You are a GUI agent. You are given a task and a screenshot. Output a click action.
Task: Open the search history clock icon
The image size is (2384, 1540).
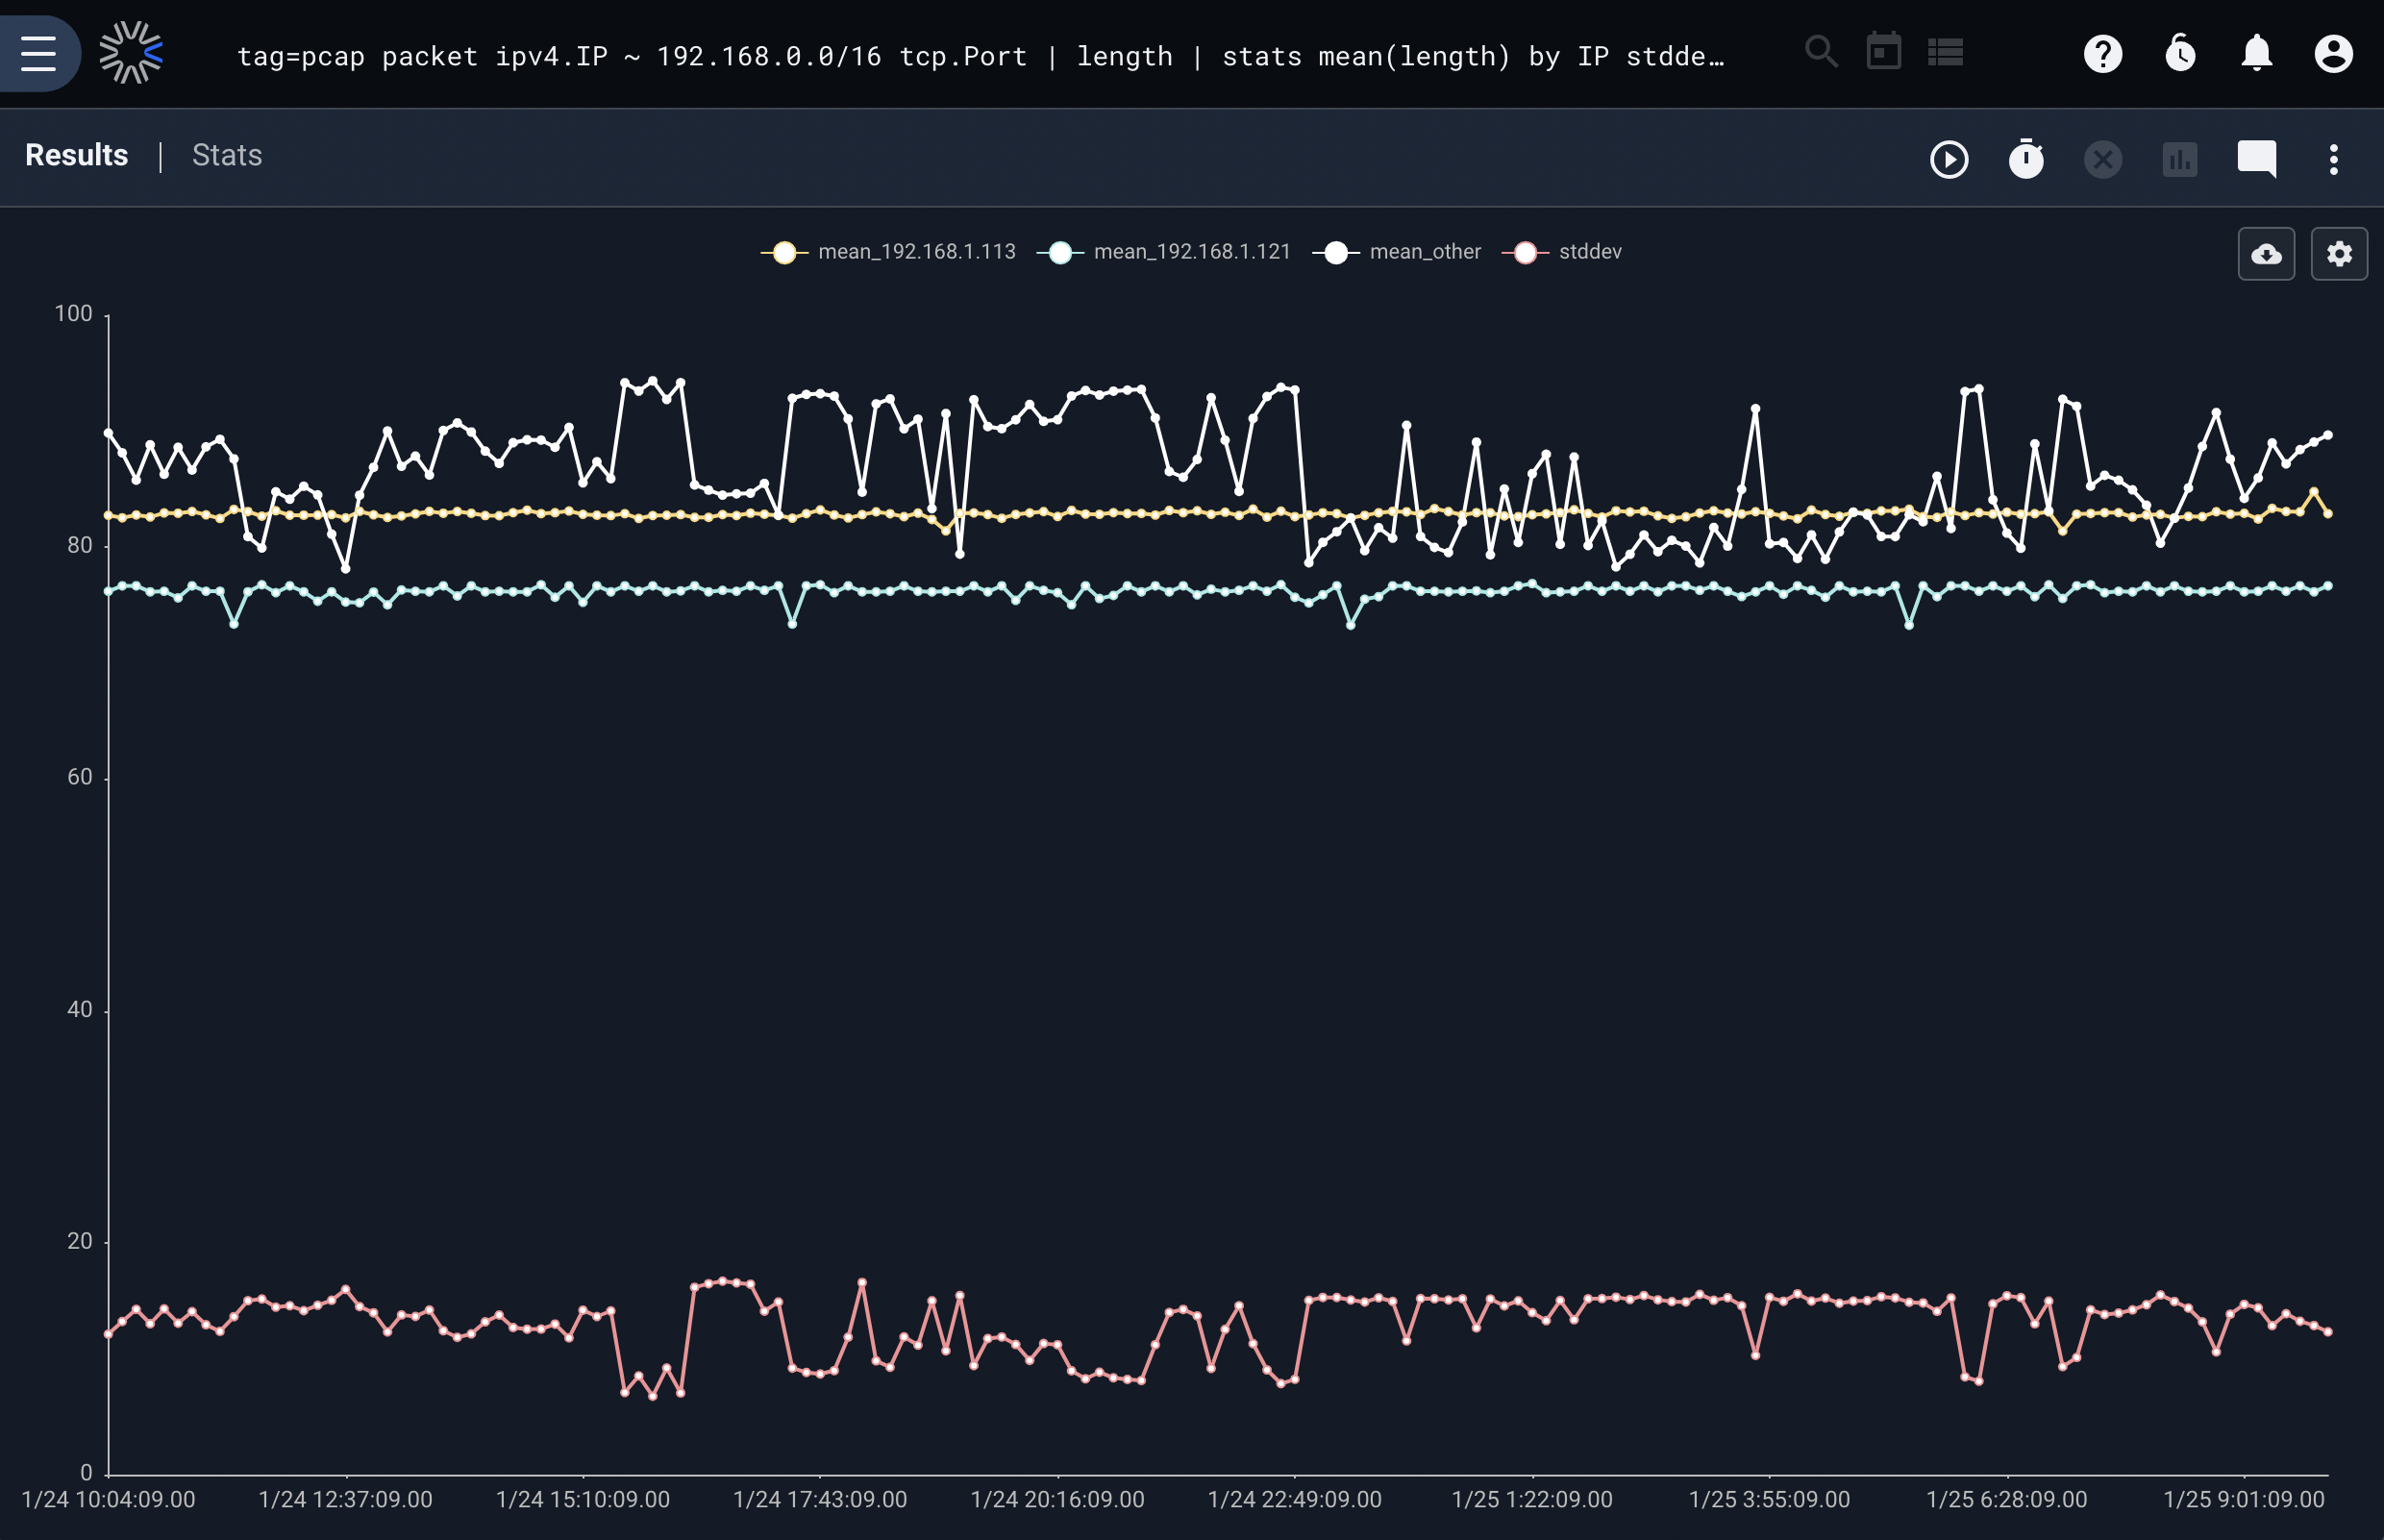tap(2180, 53)
